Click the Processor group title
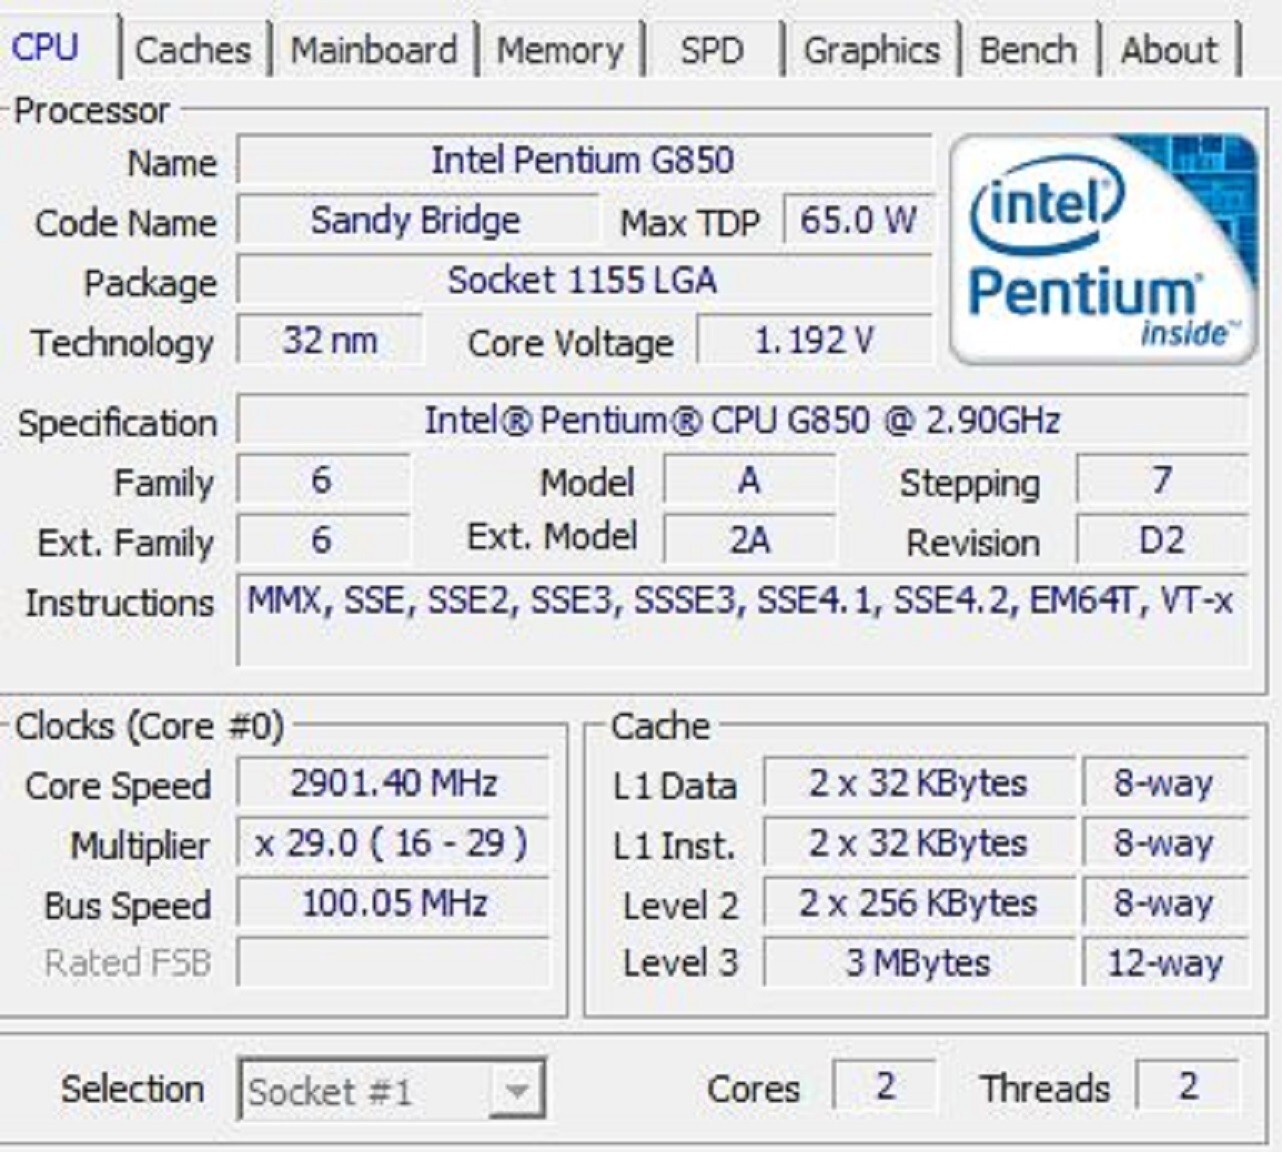 pyautogui.click(x=92, y=110)
